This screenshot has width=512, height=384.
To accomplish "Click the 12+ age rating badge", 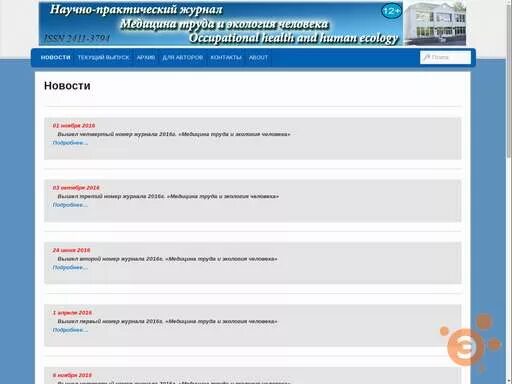I will (x=391, y=11).
